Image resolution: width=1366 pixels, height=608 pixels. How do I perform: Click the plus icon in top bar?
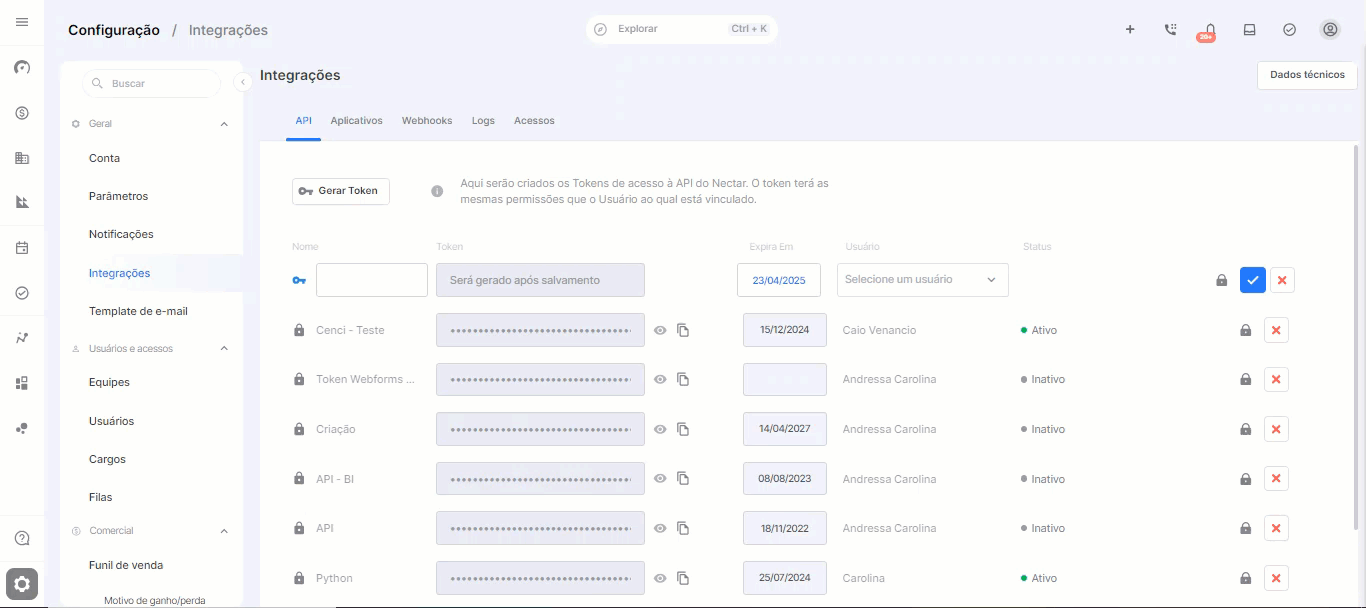[1130, 30]
